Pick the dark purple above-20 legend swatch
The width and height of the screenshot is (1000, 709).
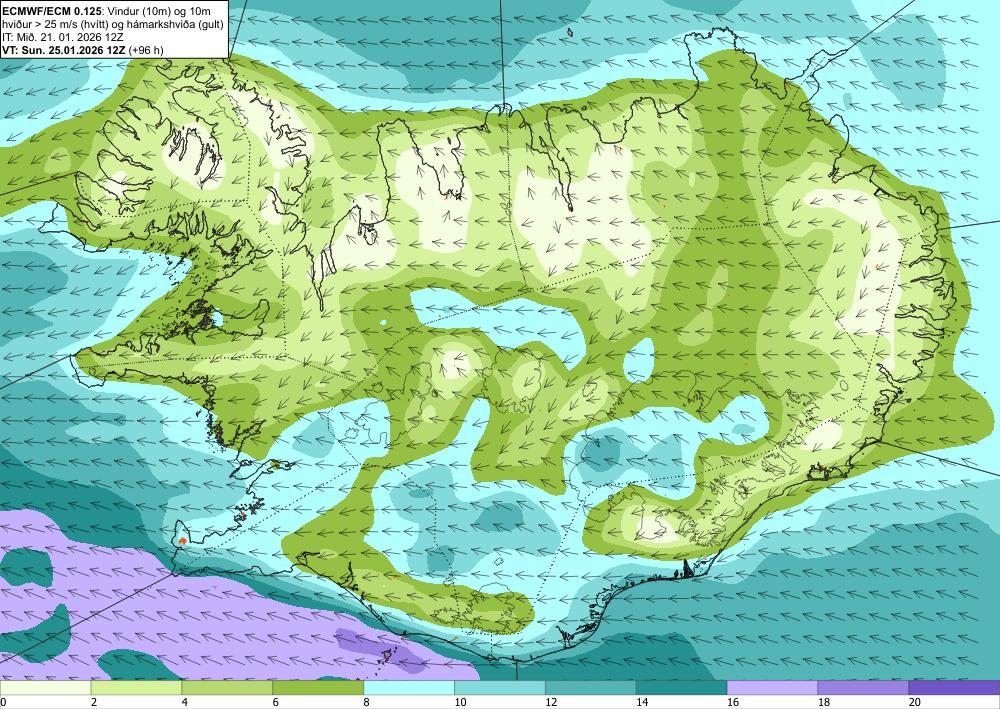[x=954, y=688]
